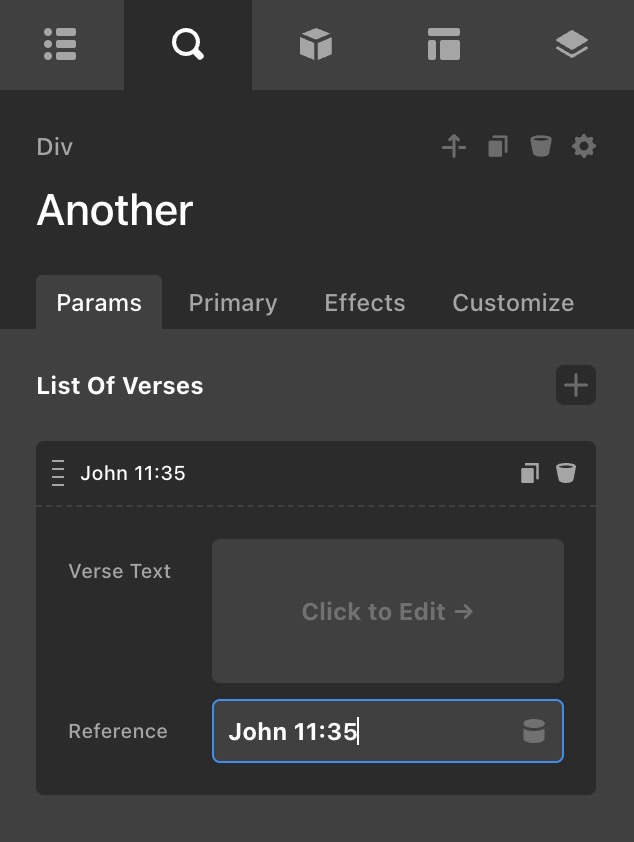
Task: Collapse the John 11:35 item header
Action: click(x=300, y=473)
